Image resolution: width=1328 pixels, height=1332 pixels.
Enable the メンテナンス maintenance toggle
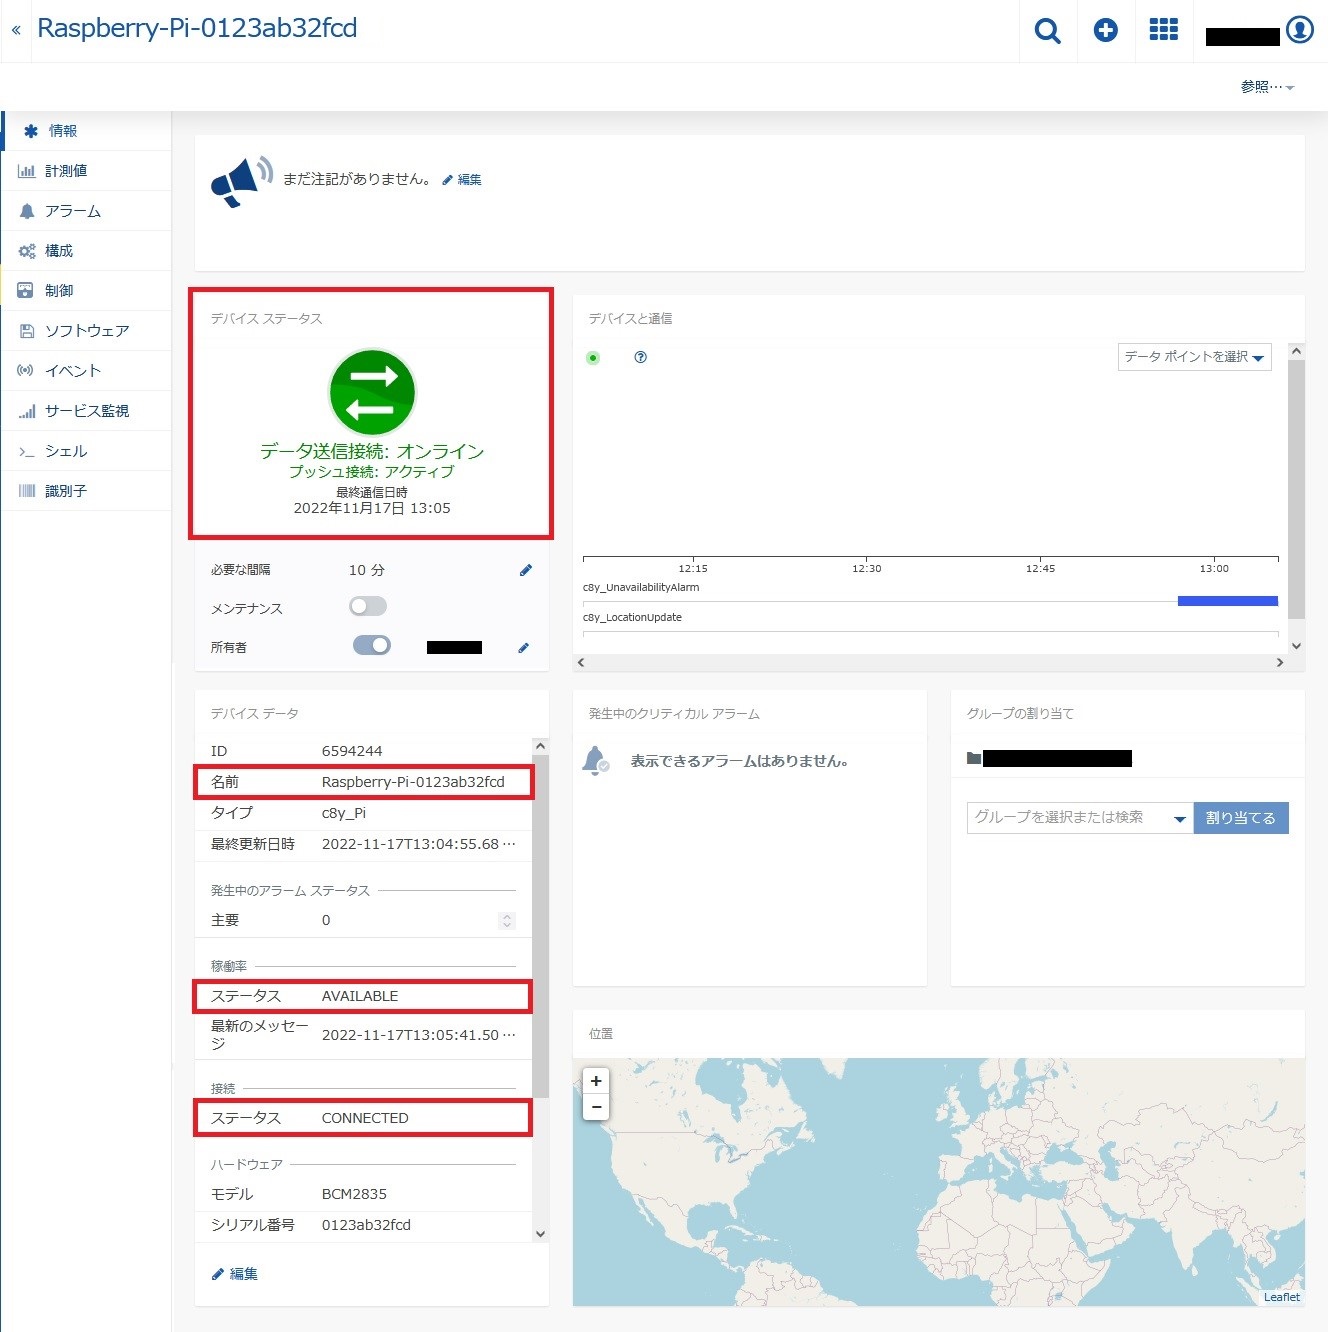pos(368,607)
